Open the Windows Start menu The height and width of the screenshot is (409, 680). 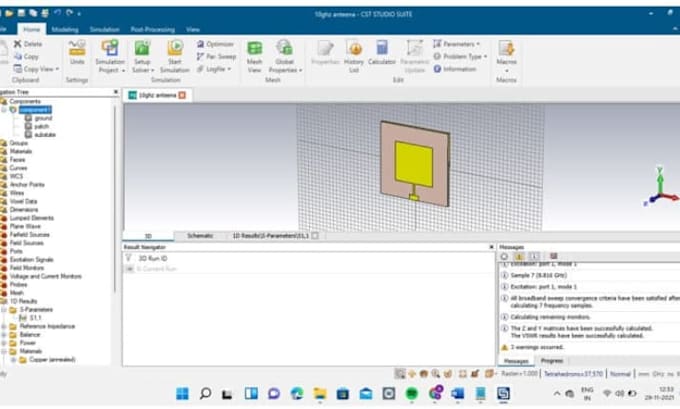(182, 394)
